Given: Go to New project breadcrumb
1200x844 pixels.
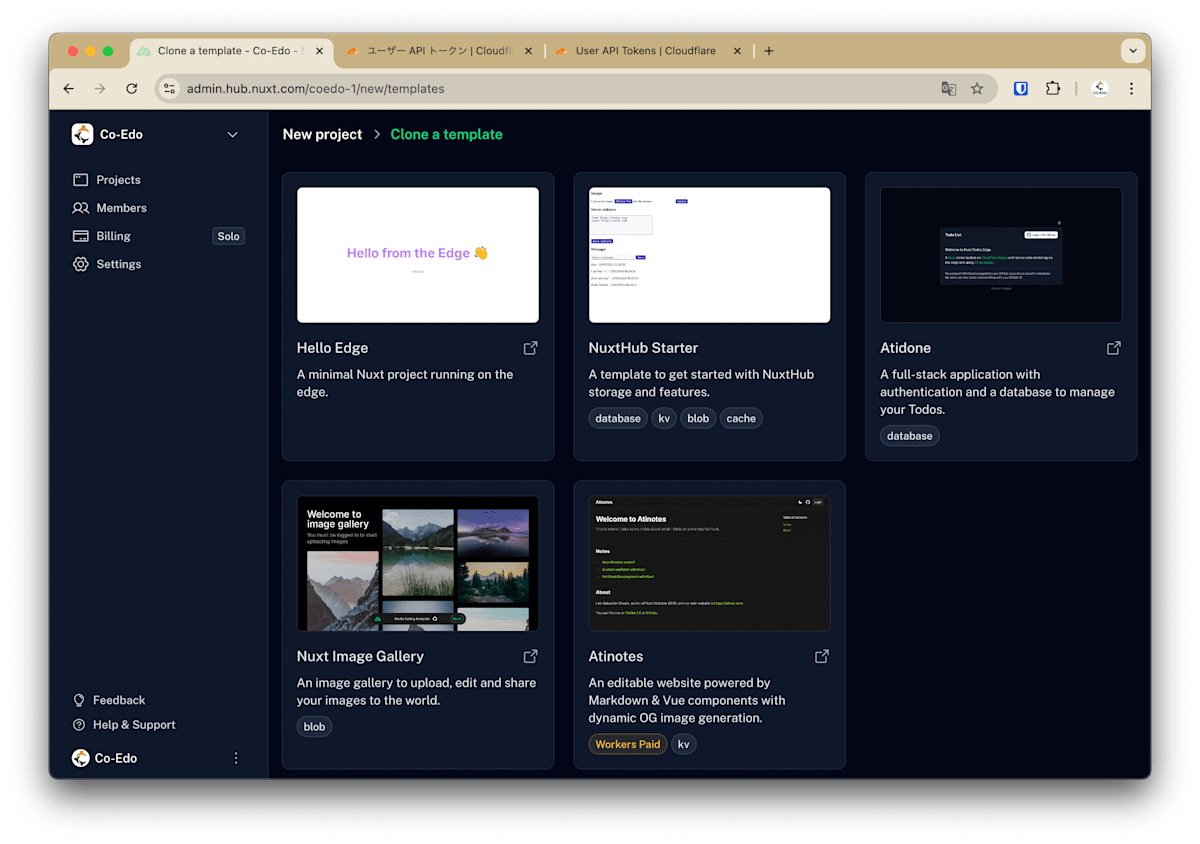Looking at the screenshot, I should coord(322,134).
